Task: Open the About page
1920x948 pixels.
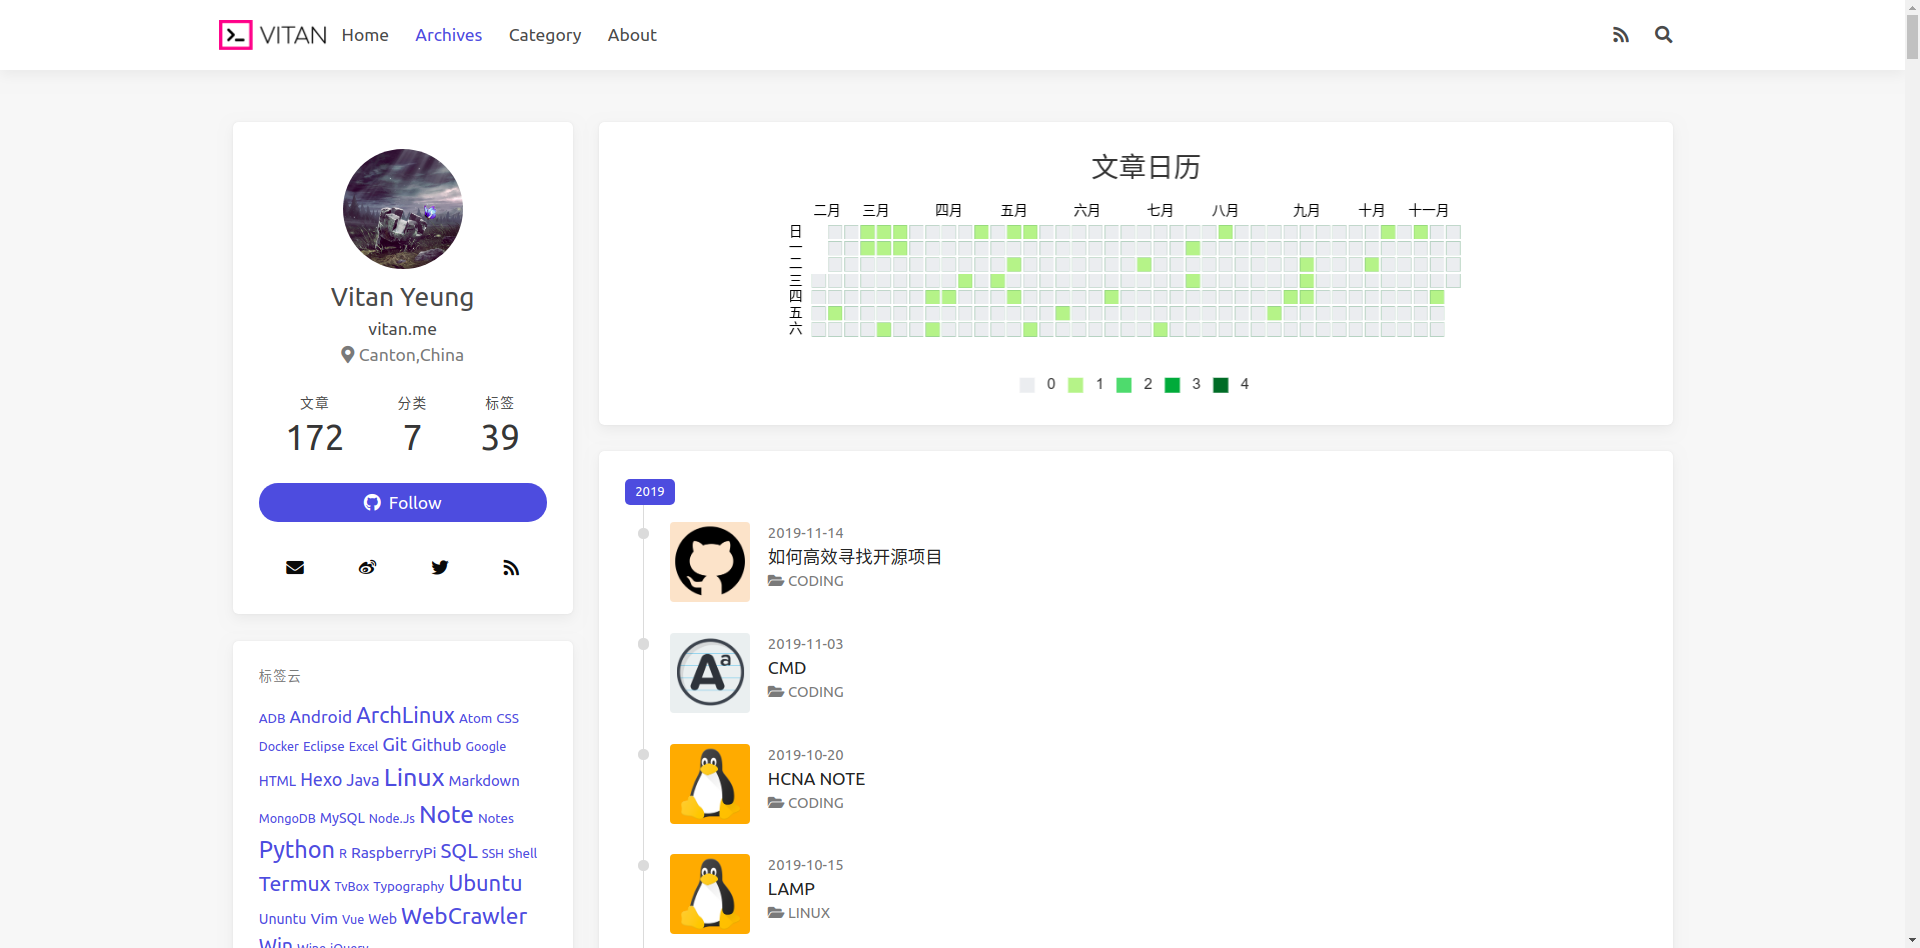Action: 632,35
